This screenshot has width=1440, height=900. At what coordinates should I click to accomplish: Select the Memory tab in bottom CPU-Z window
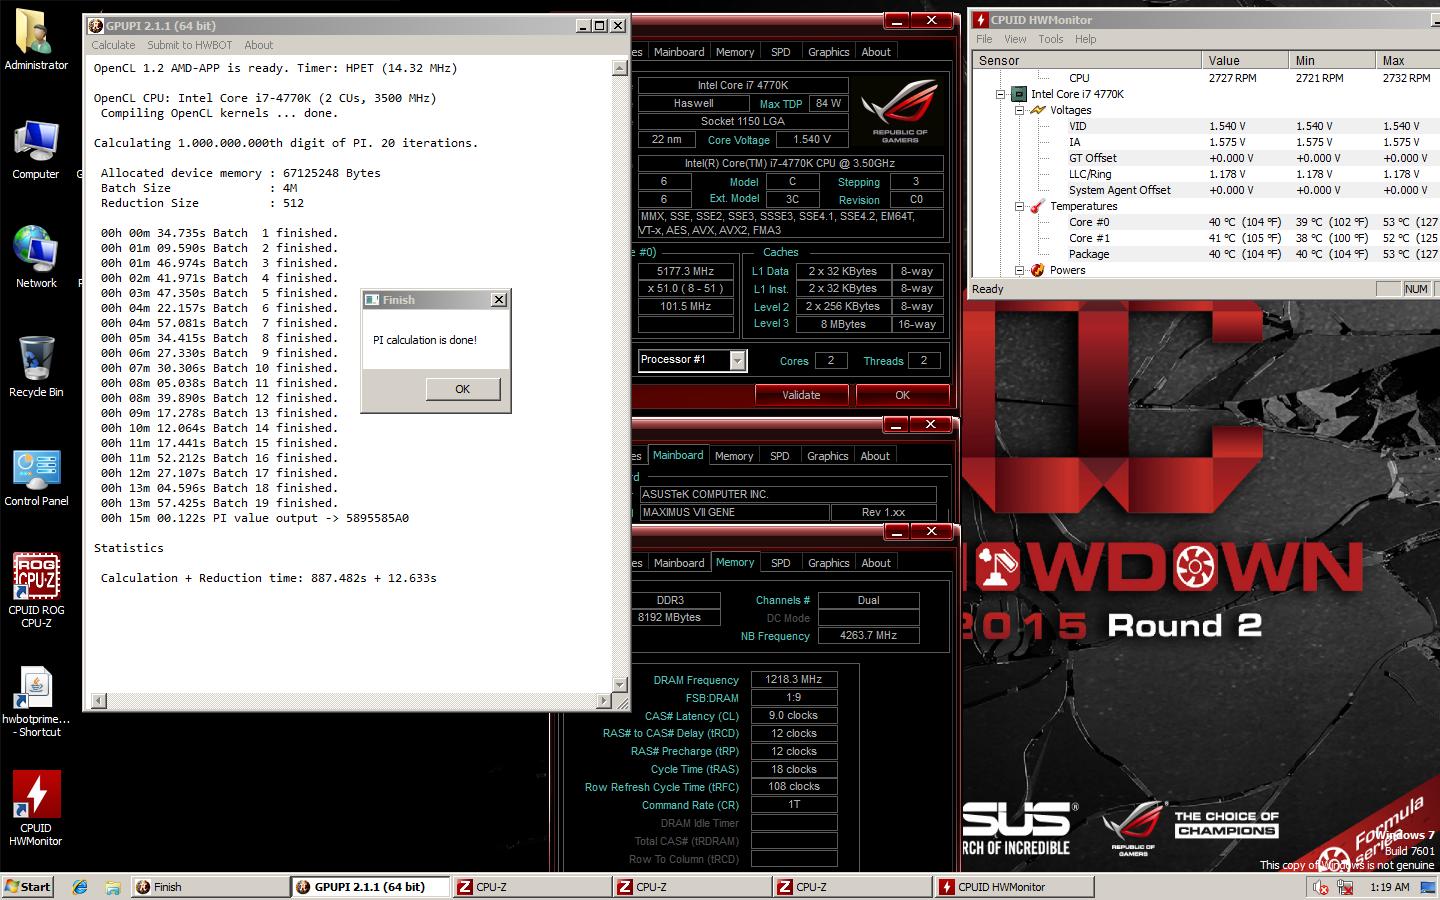pos(735,562)
